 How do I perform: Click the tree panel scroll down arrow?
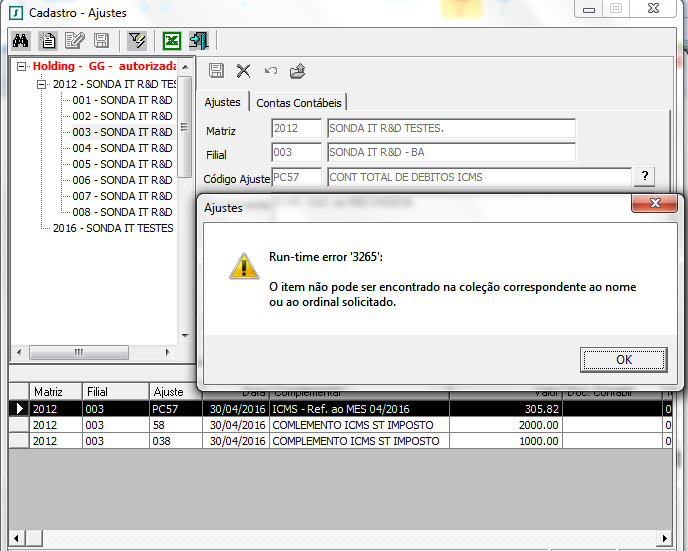click(x=185, y=336)
